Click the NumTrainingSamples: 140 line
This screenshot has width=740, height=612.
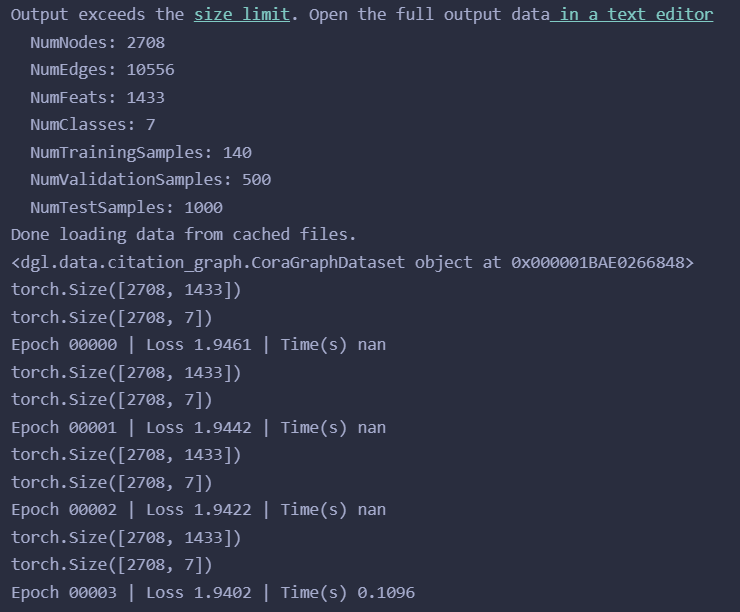(141, 152)
